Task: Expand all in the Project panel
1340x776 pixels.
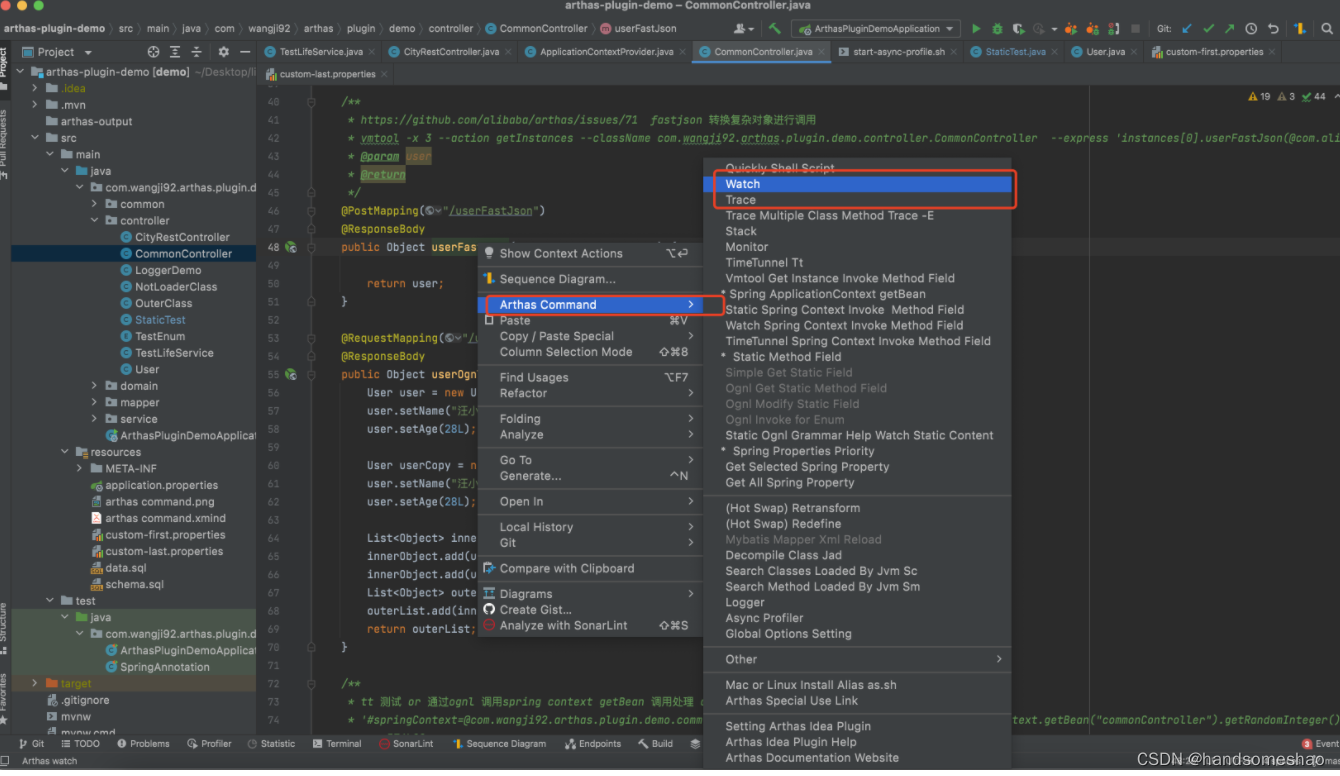Action: 175,52
